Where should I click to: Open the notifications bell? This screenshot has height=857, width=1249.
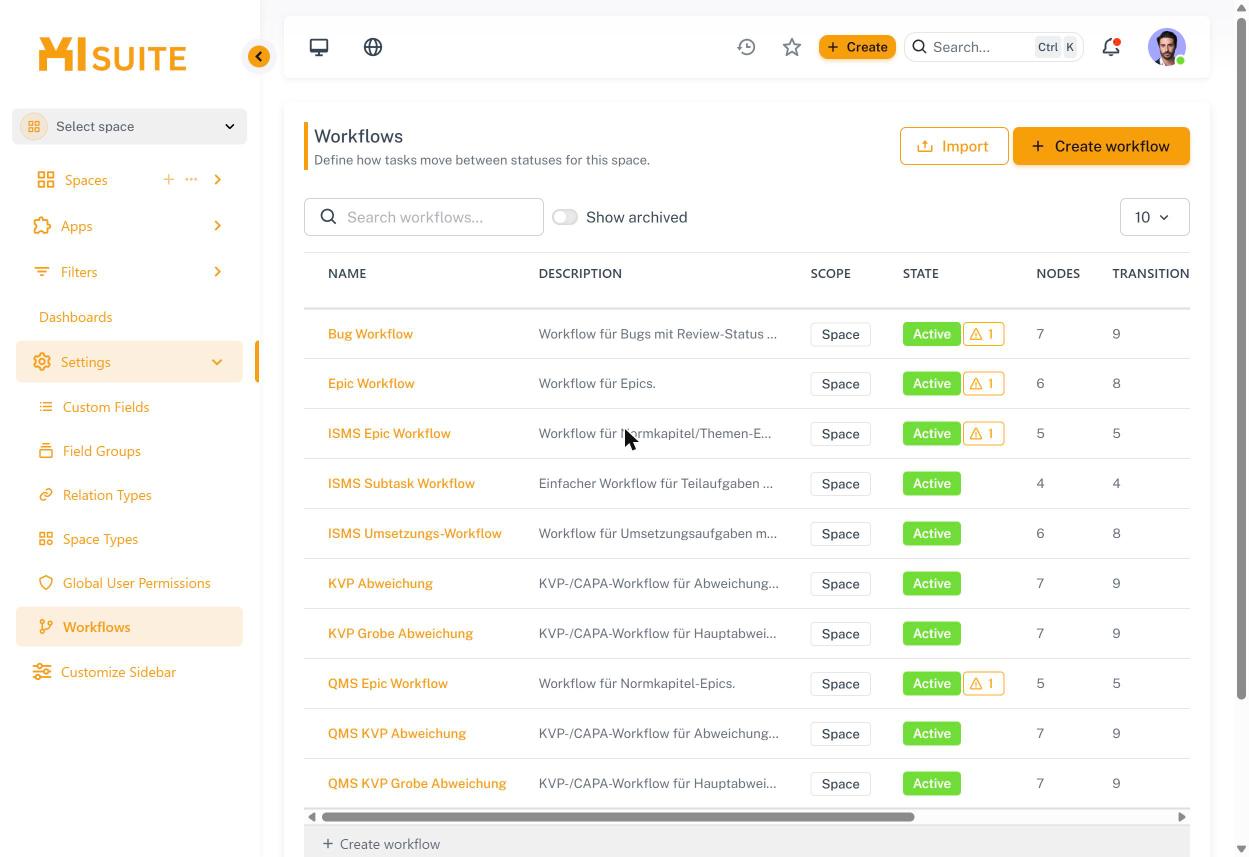[x=1111, y=47]
